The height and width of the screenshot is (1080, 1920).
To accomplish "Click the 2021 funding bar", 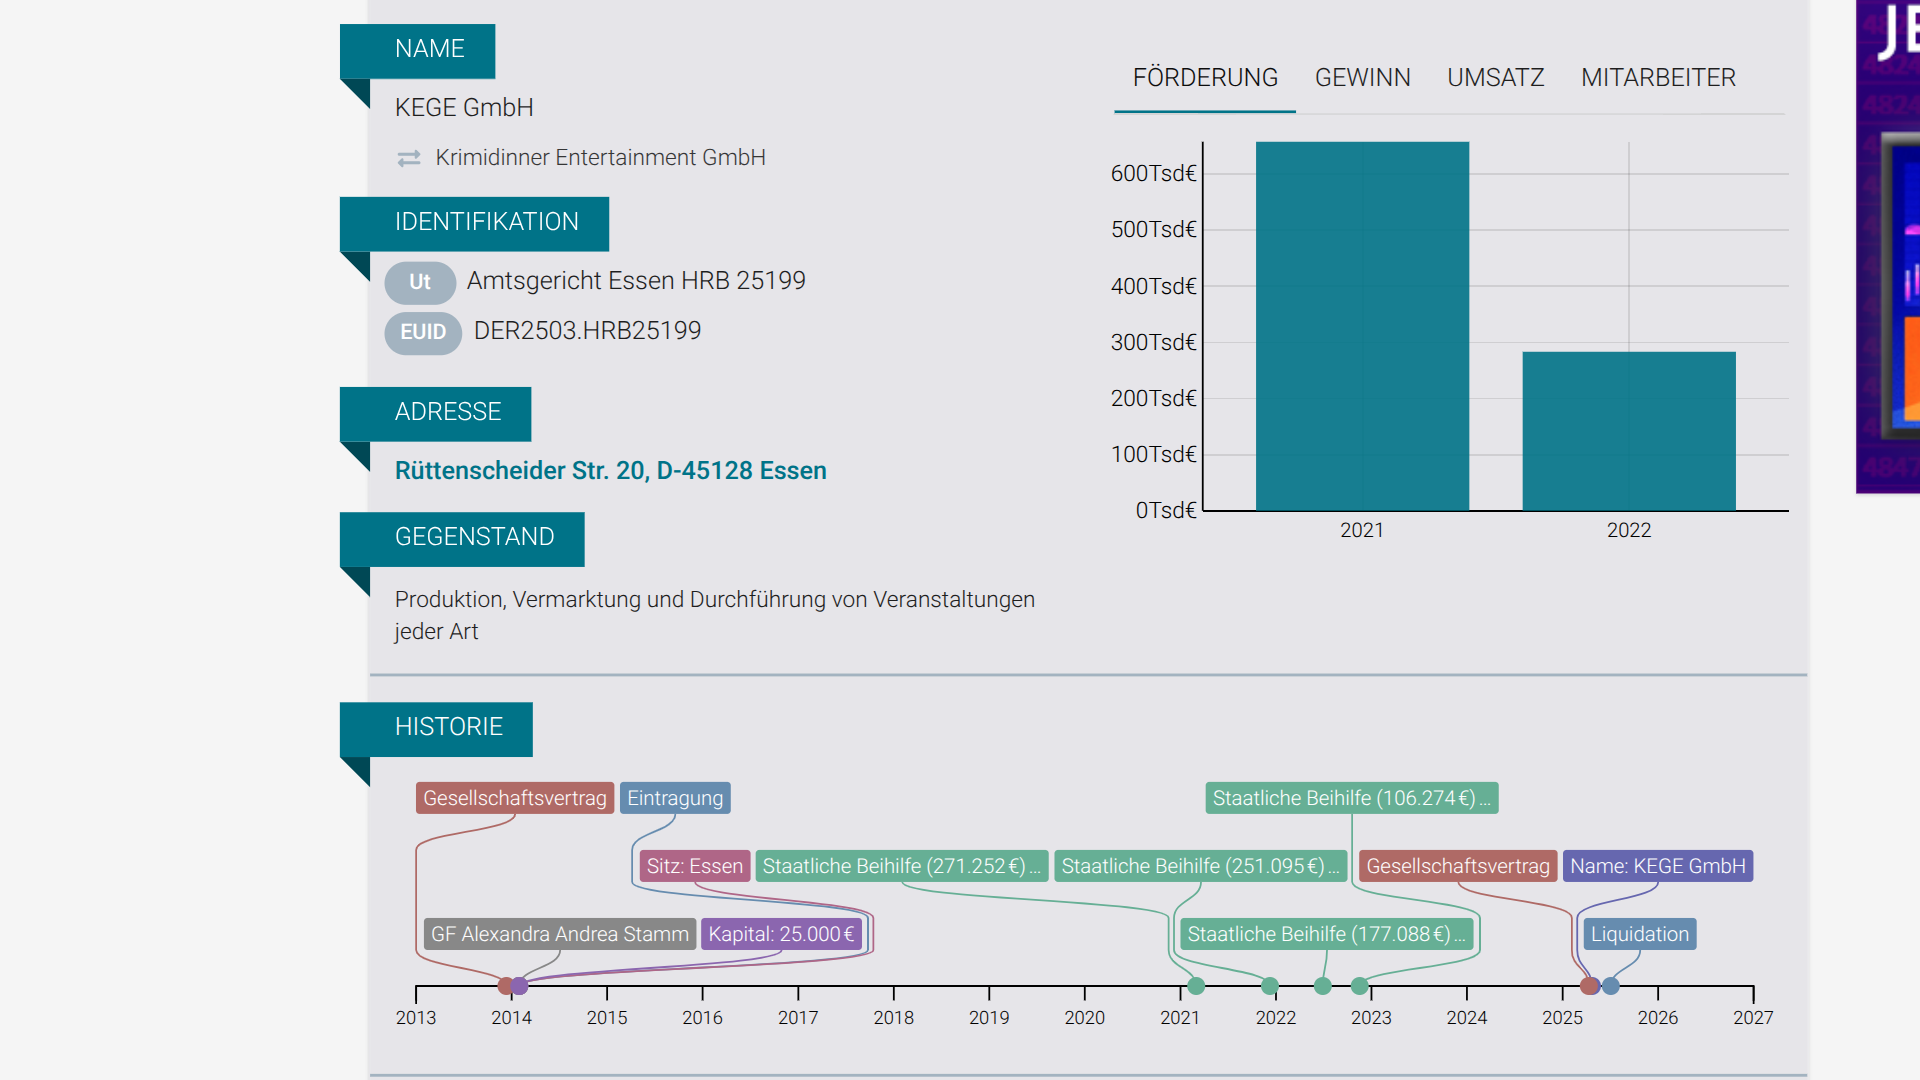I will click(x=1362, y=326).
